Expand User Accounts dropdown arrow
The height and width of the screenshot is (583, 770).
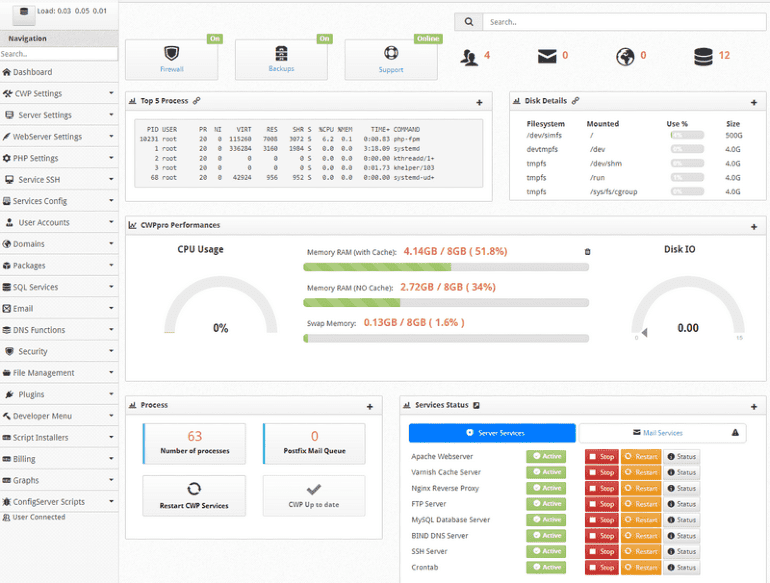coord(111,222)
